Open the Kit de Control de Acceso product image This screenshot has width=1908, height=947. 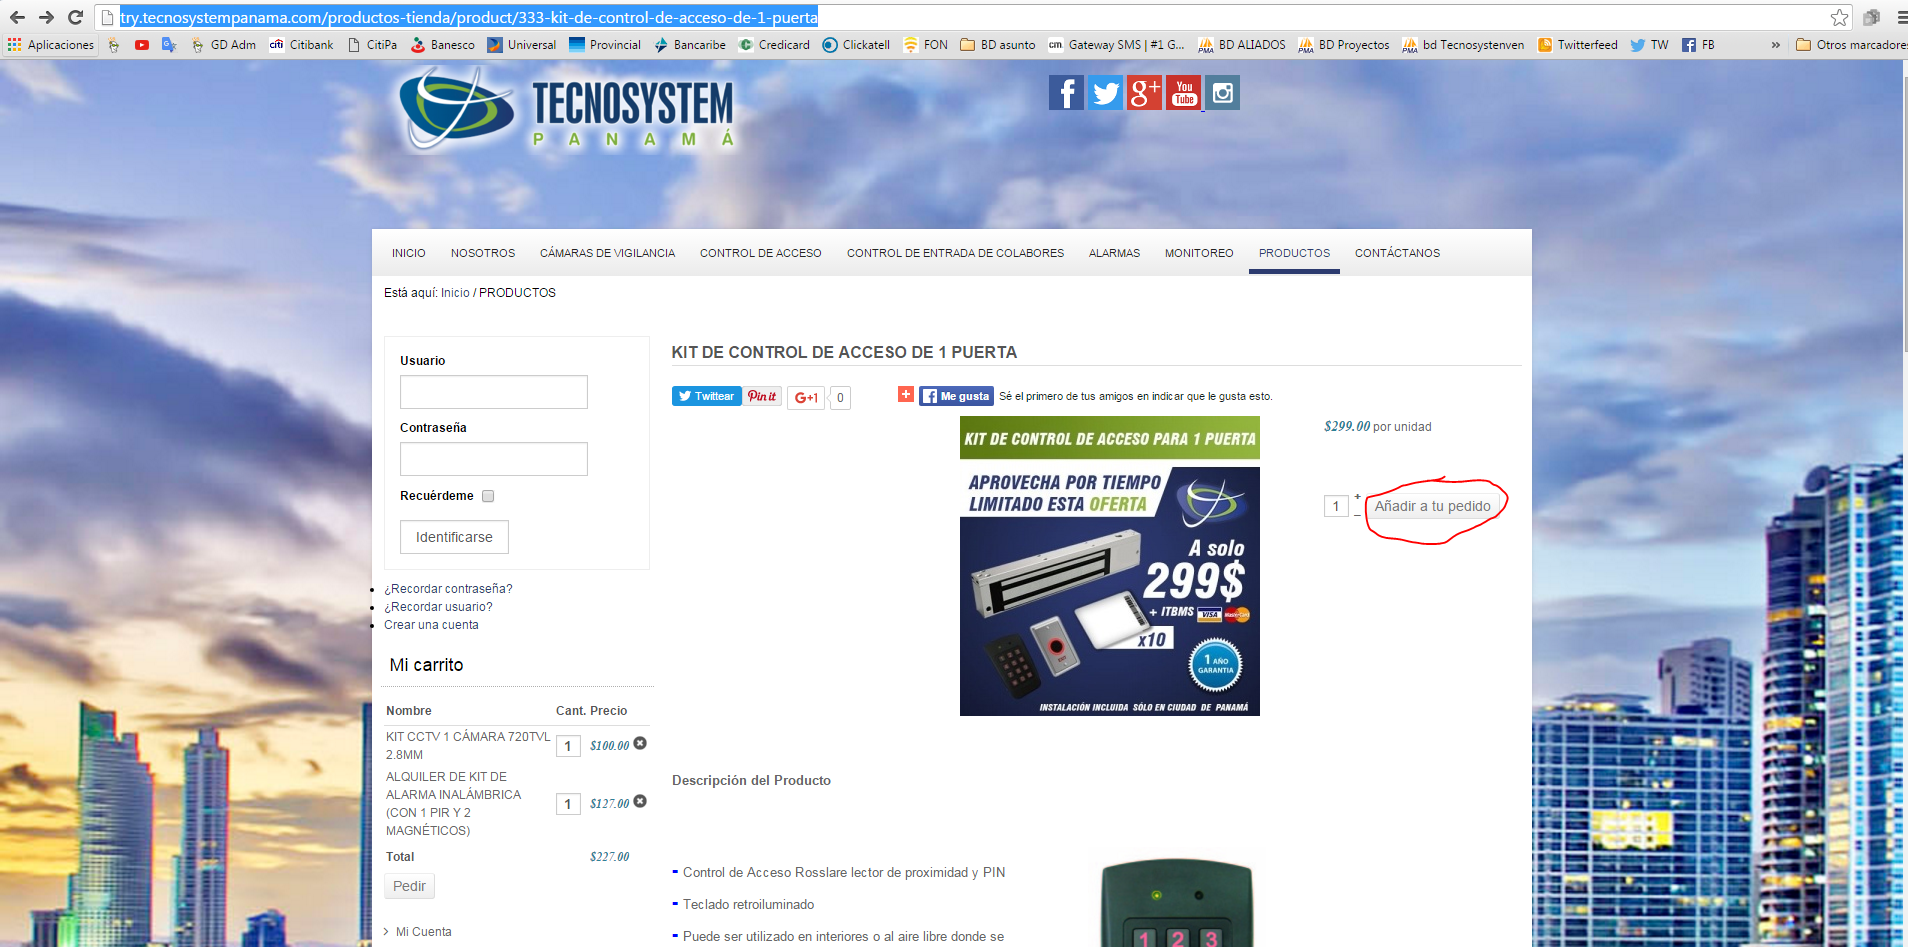(x=1110, y=566)
